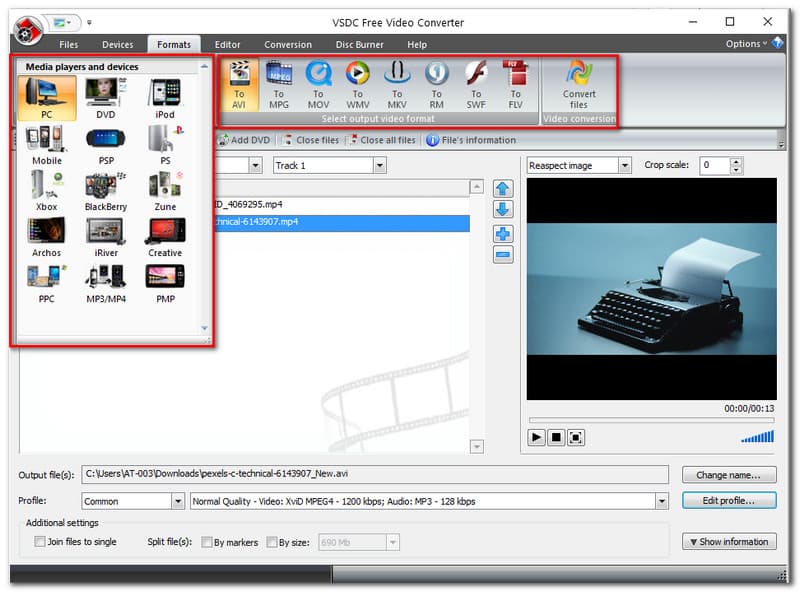Select the To MKV output format
Screen dimensions: 800x592
(x=397, y=82)
